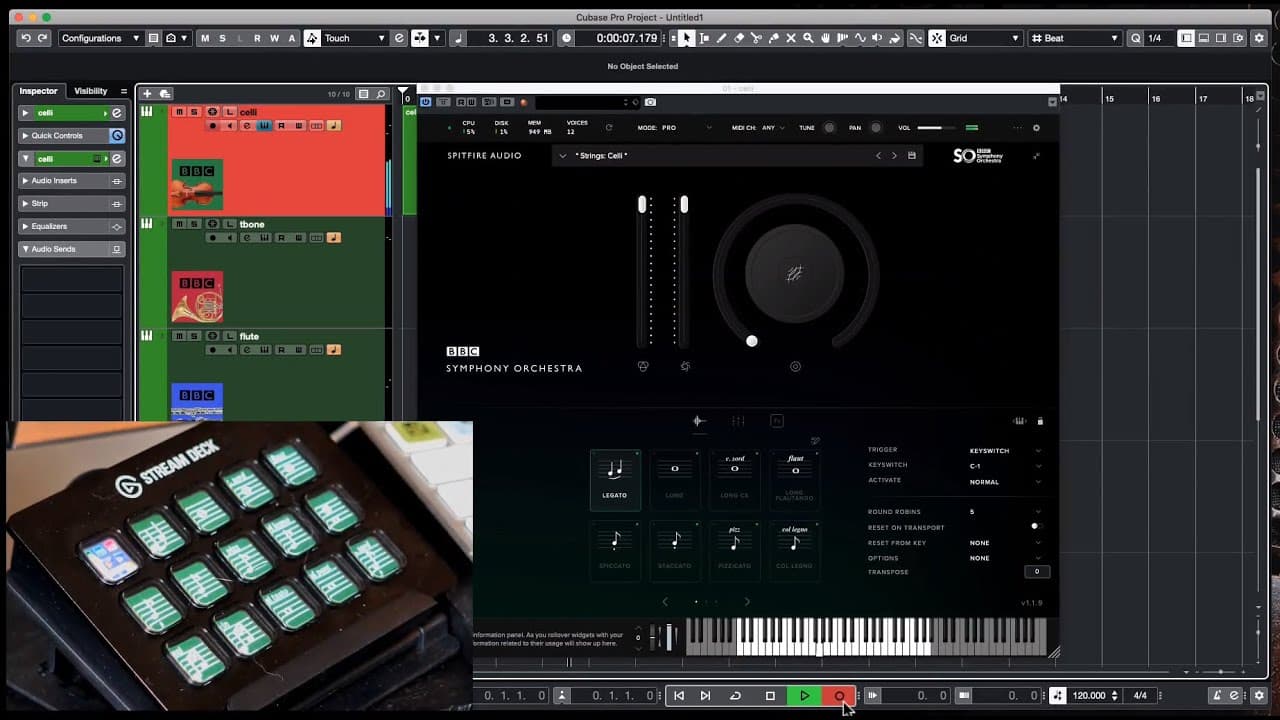Screen dimensions: 1280x720
Task: Click the PAN knob in plugin
Action: [876, 128]
